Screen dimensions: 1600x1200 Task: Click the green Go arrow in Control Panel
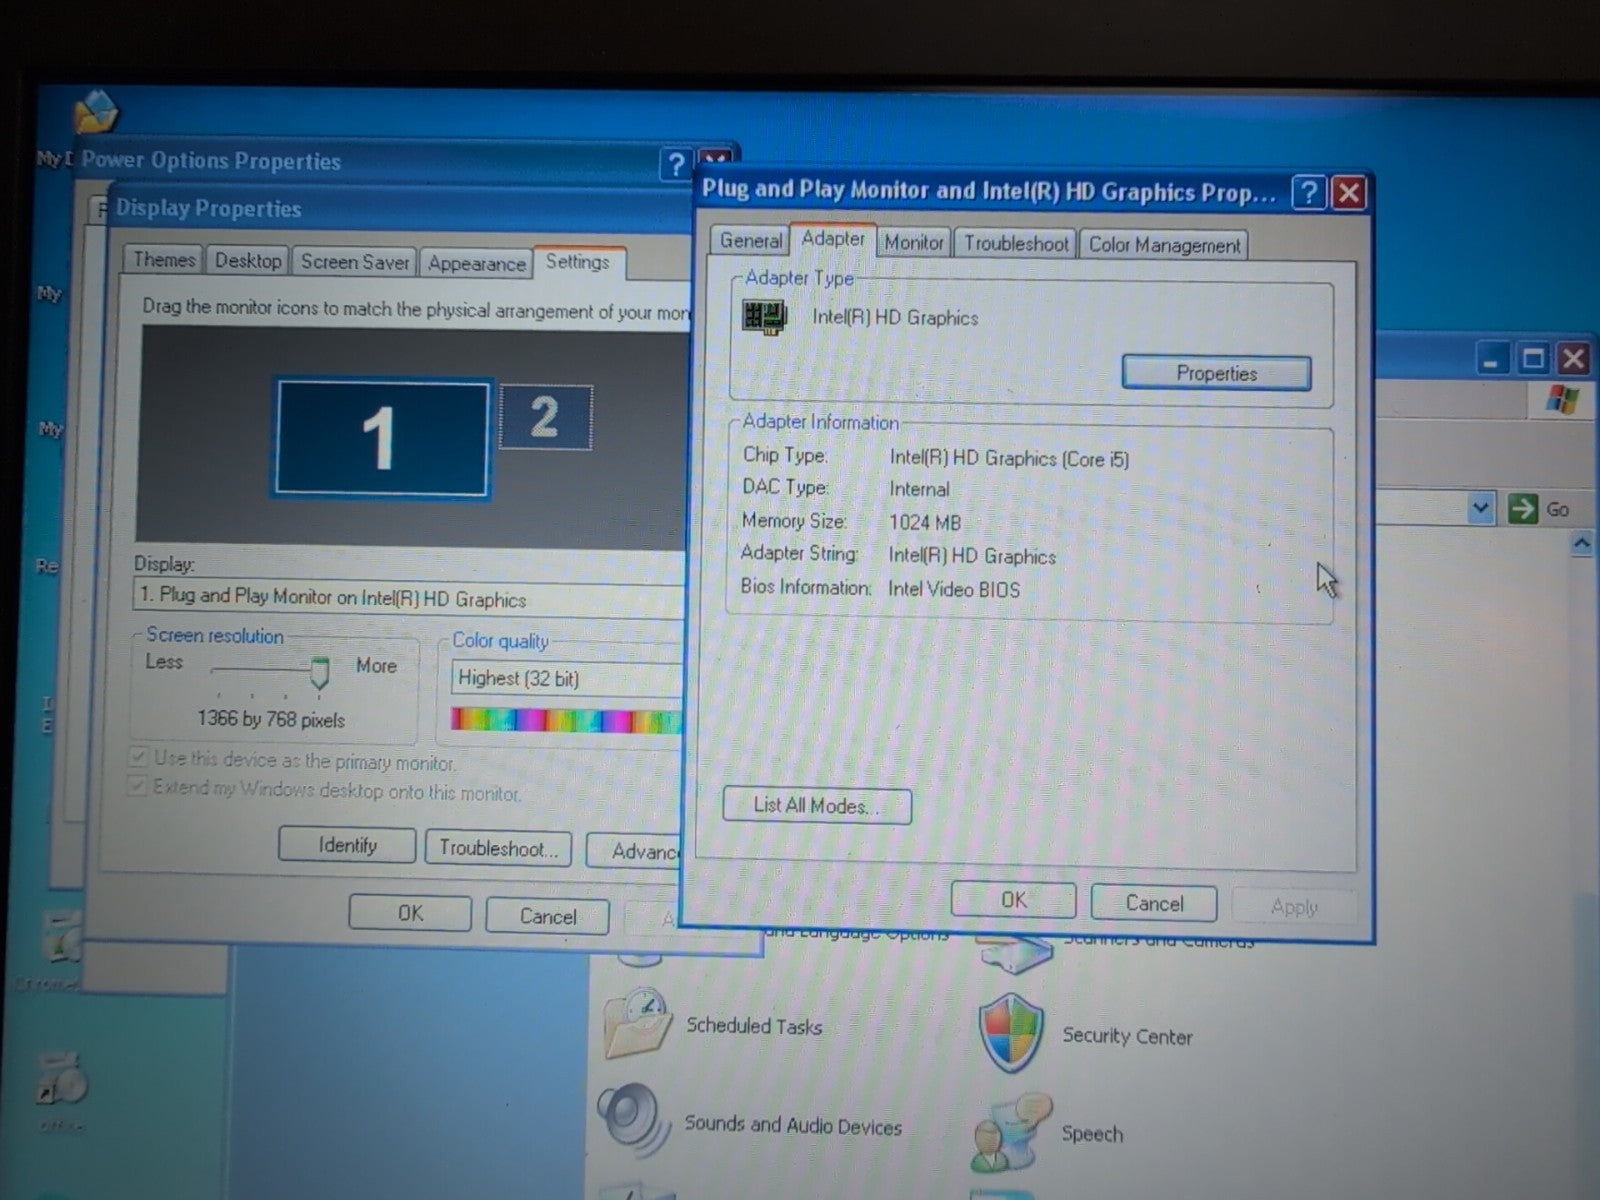[1522, 509]
